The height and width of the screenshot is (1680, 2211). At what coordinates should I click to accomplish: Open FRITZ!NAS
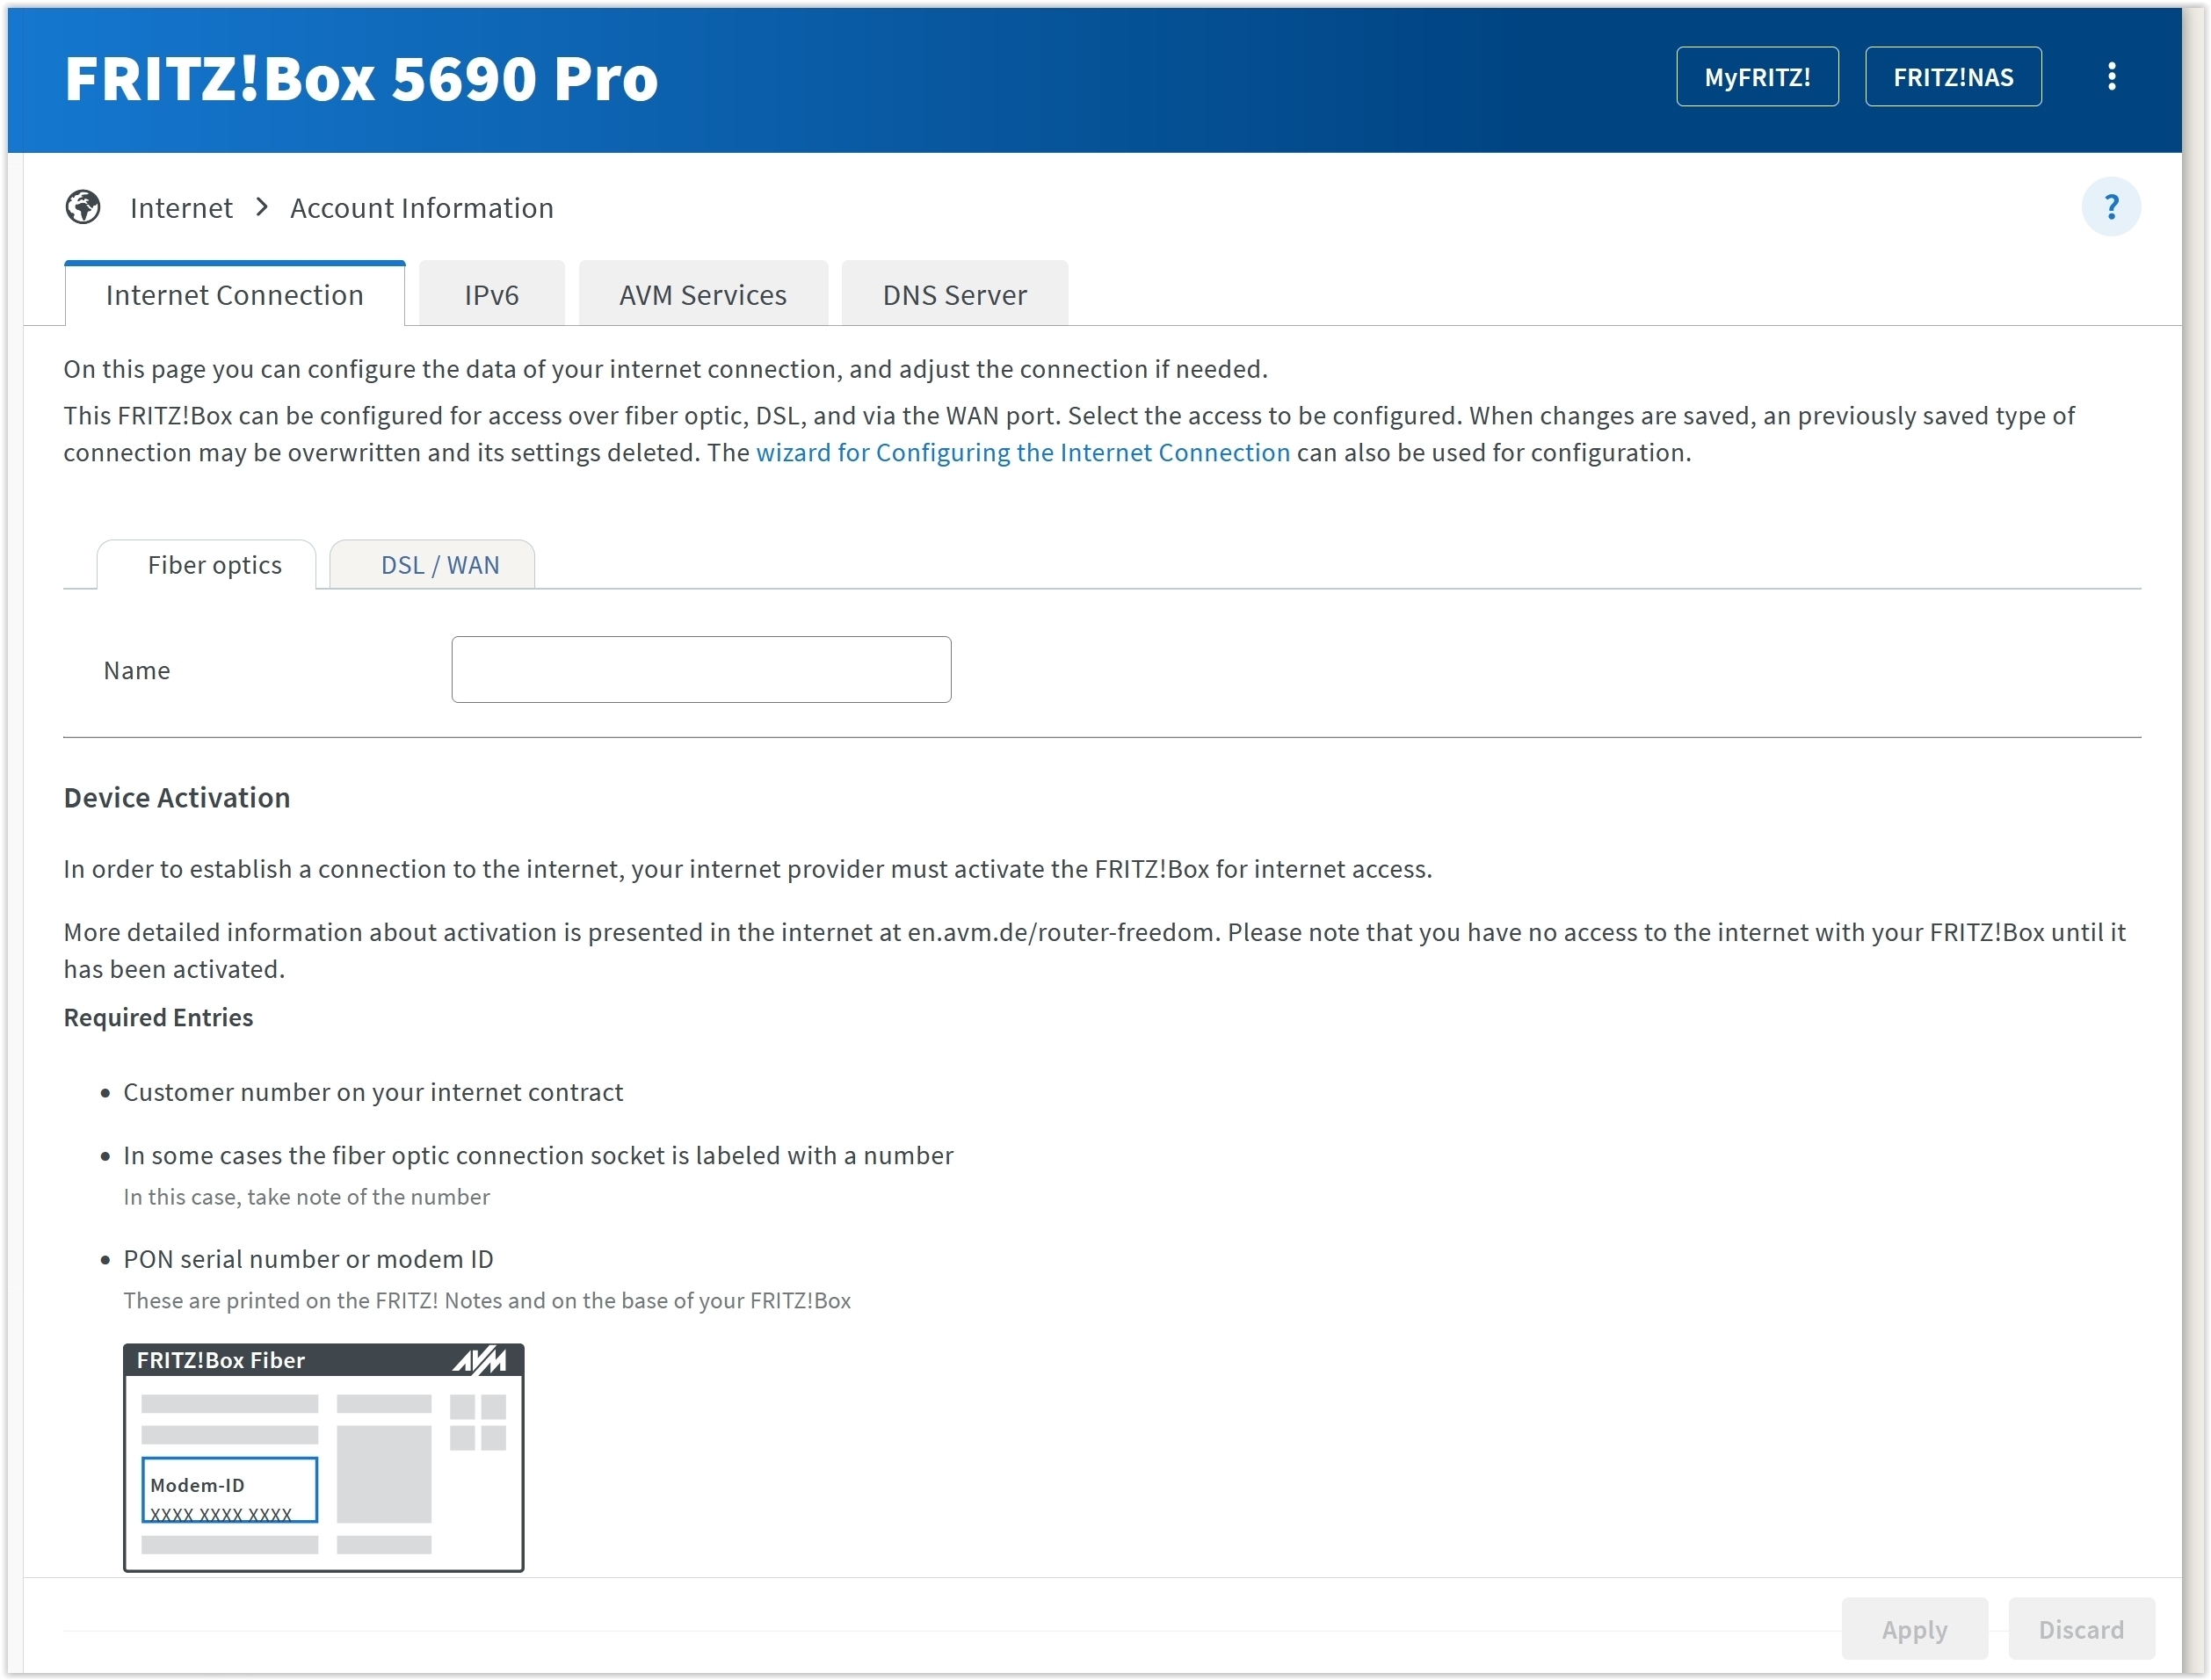click(1952, 77)
